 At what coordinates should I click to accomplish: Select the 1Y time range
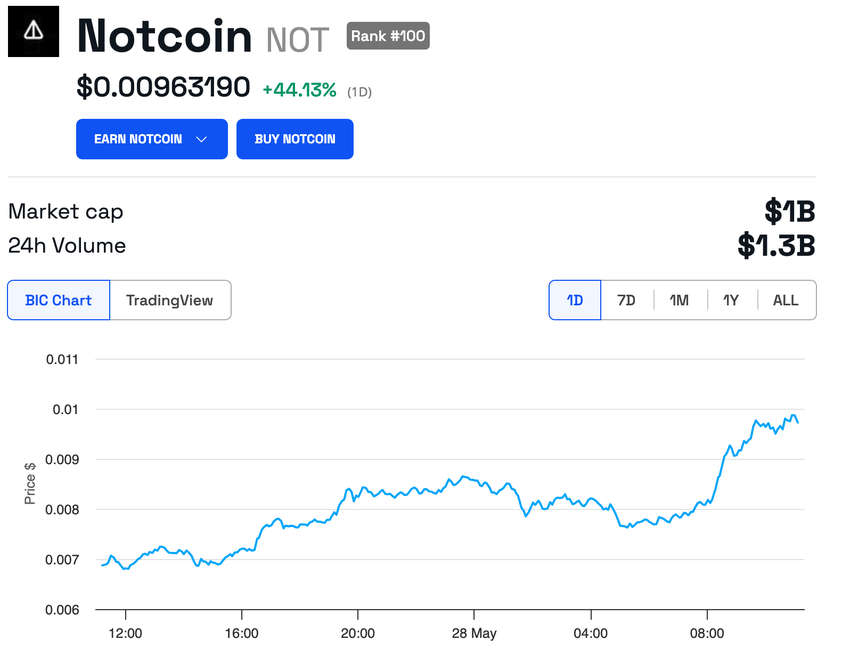(x=731, y=300)
